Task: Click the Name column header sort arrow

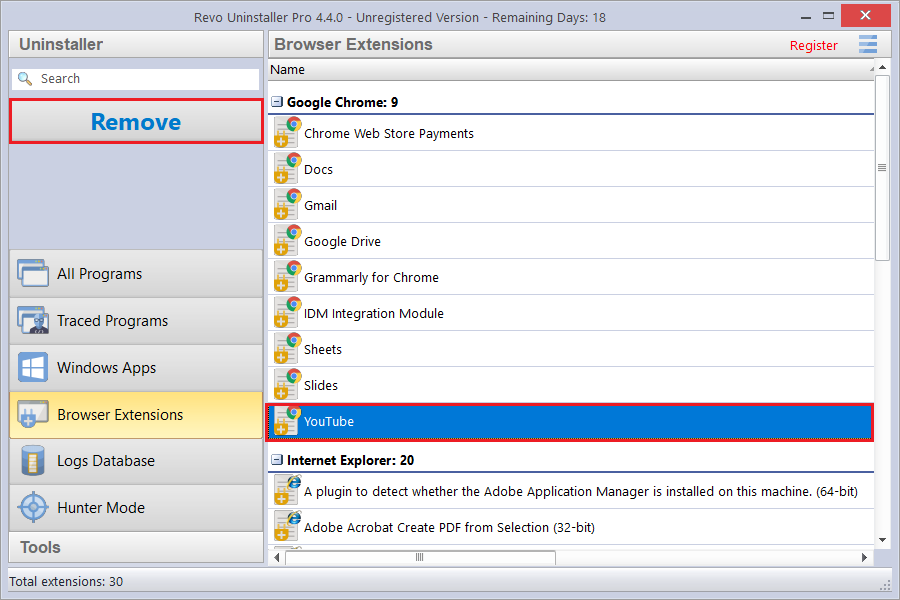Action: pos(871,69)
